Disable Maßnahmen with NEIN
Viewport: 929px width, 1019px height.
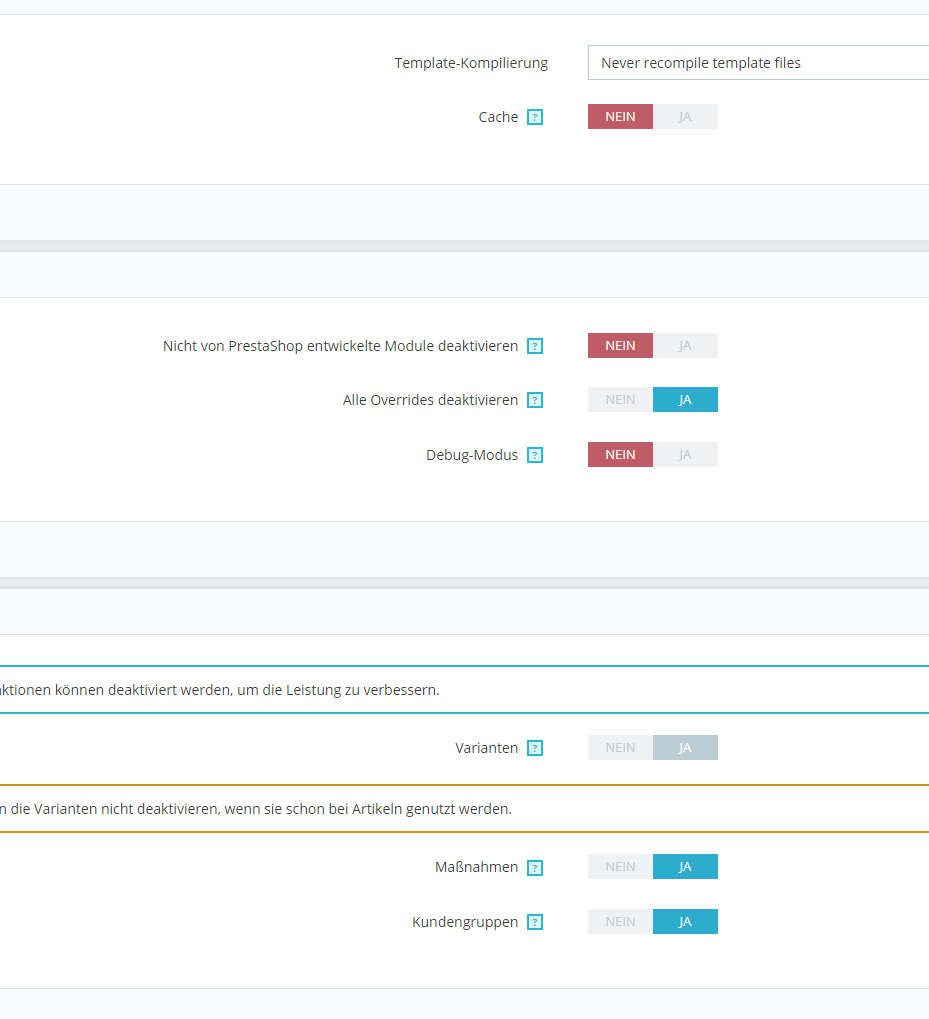(620, 866)
